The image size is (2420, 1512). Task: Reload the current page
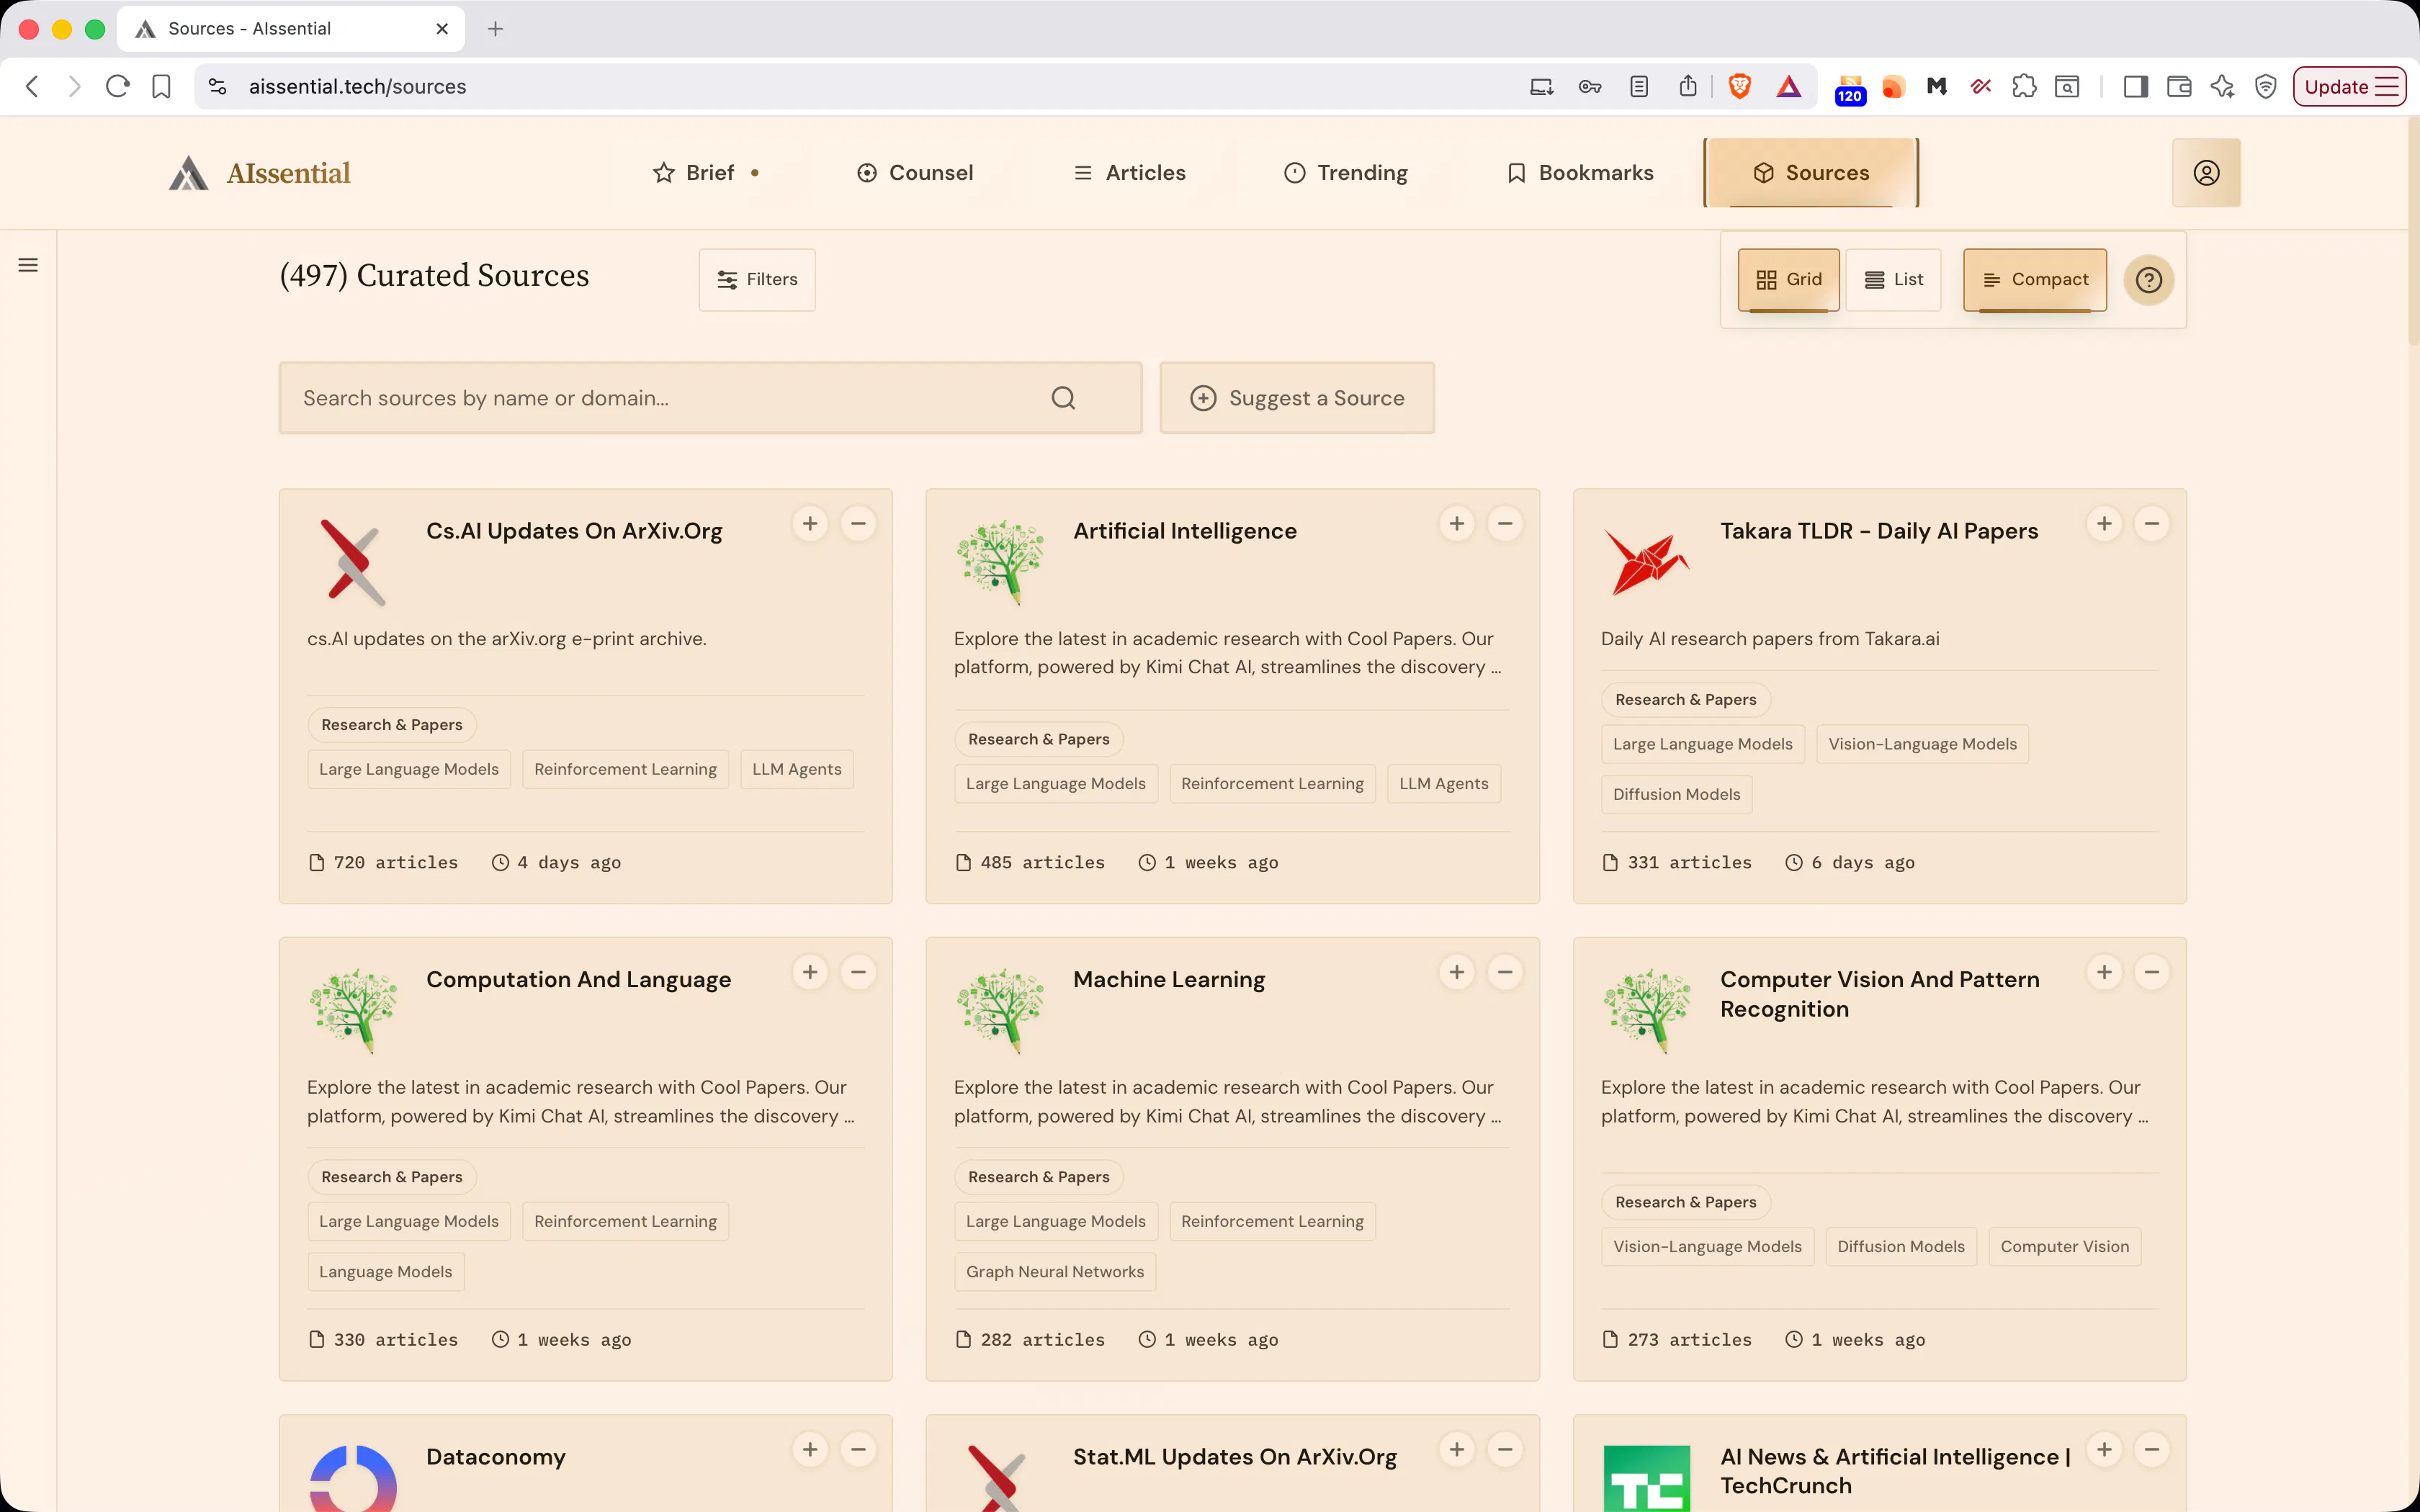coord(117,87)
